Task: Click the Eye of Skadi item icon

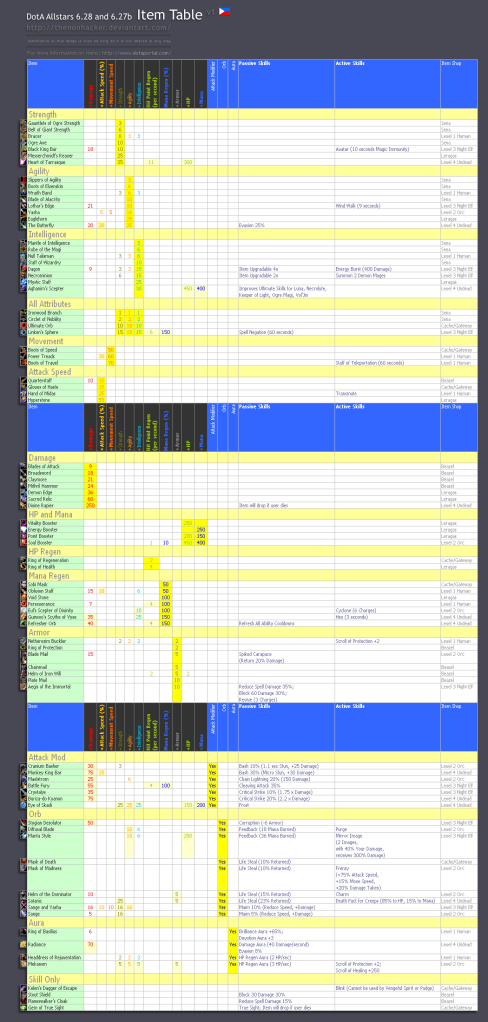Action: pyautogui.click(x=23, y=805)
